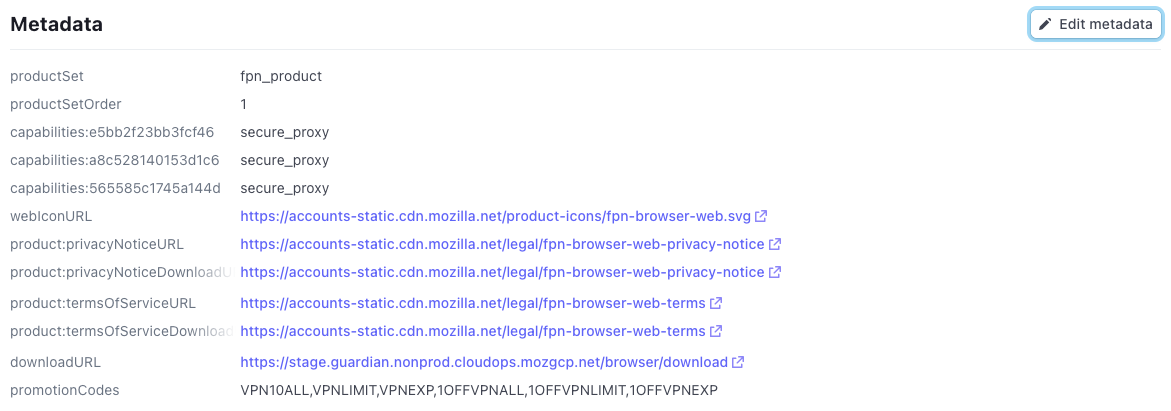The image size is (1171, 411).
Task: Click the capabilities:e5bb2f23bb3fcf46 key label
Action: pyautogui.click(x=112, y=133)
